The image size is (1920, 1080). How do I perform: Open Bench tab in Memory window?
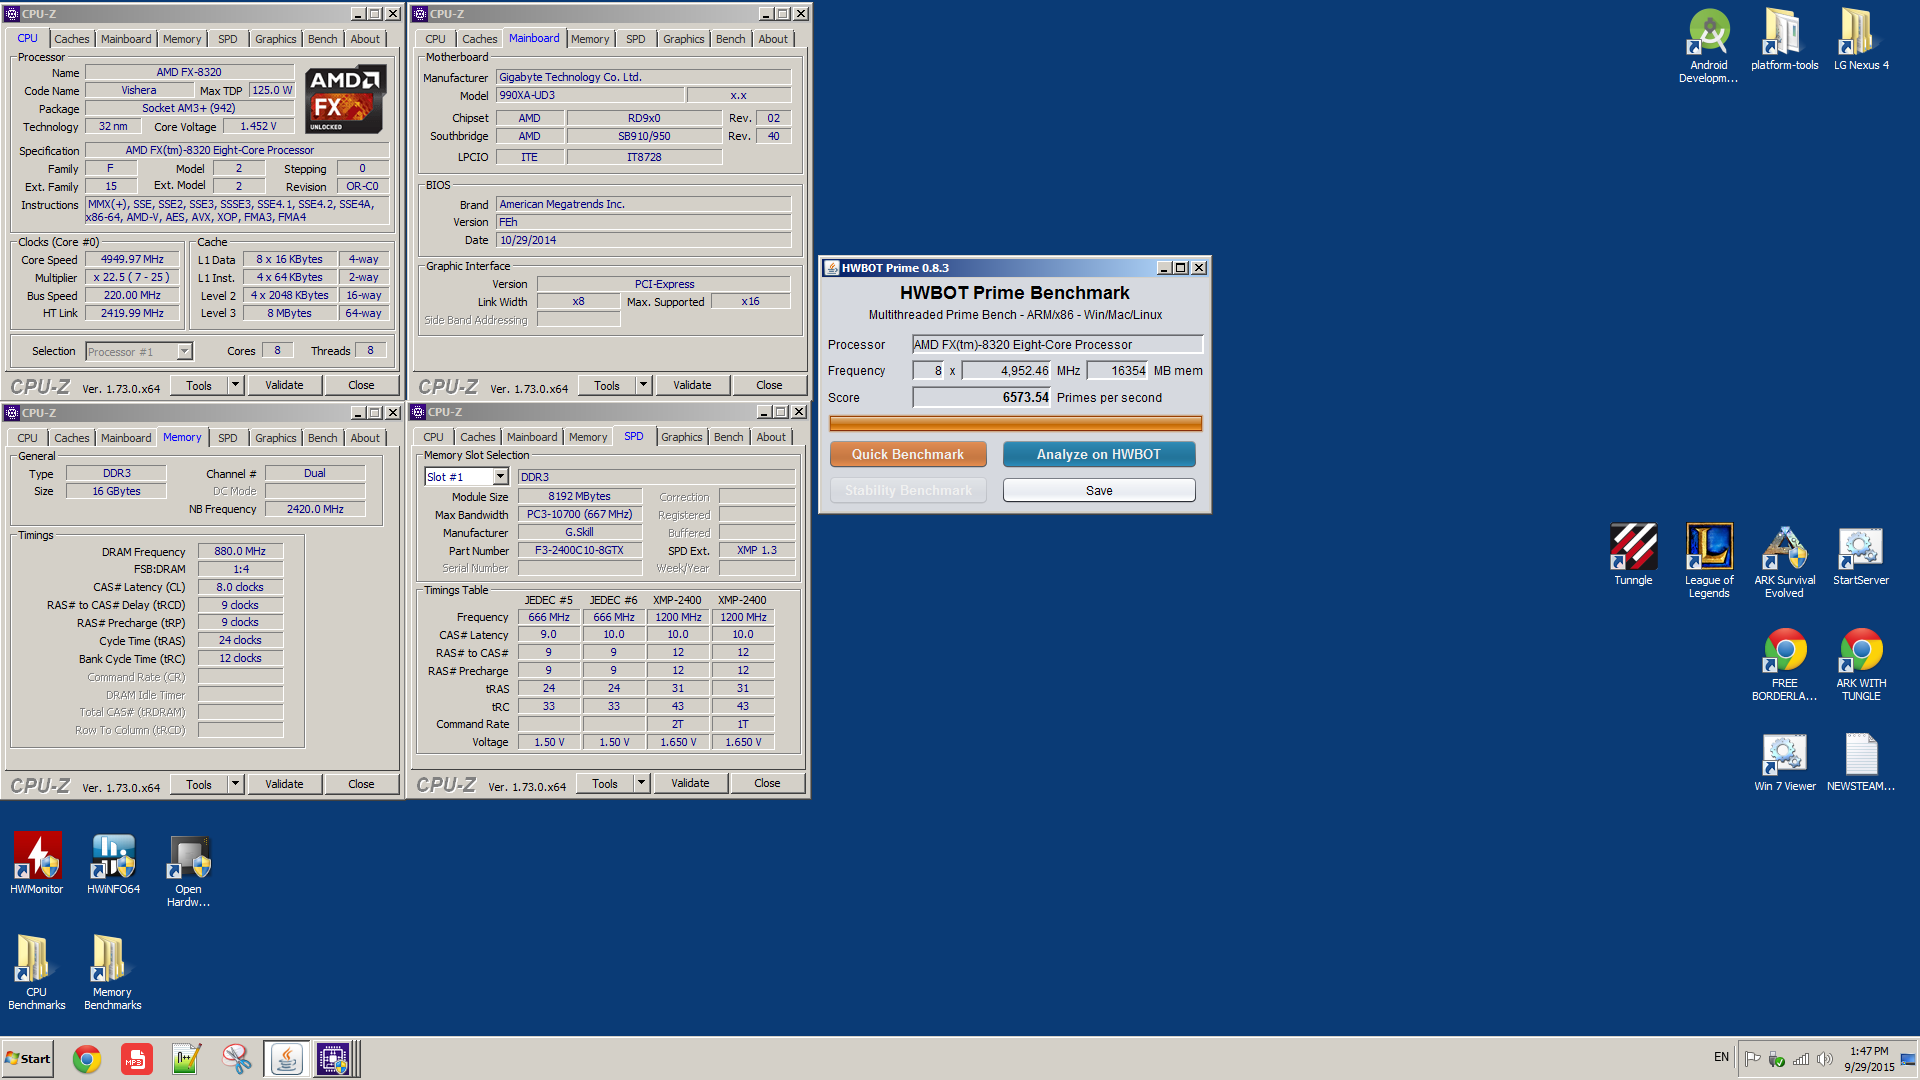point(322,438)
